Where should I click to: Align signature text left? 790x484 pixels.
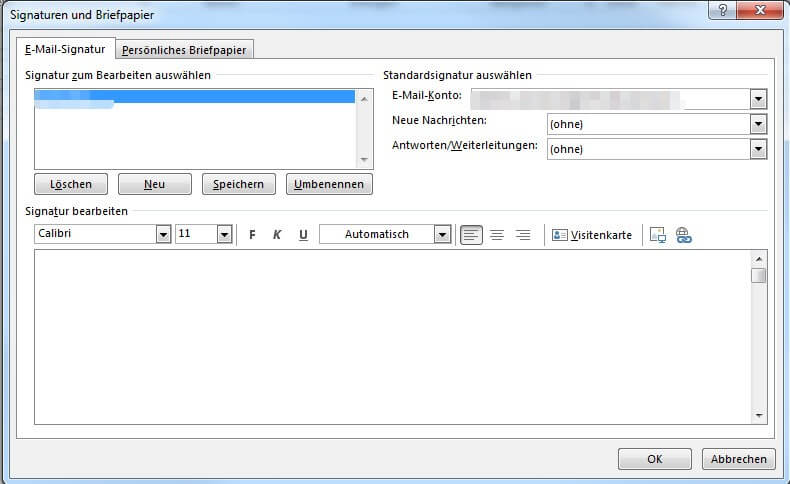(471, 235)
